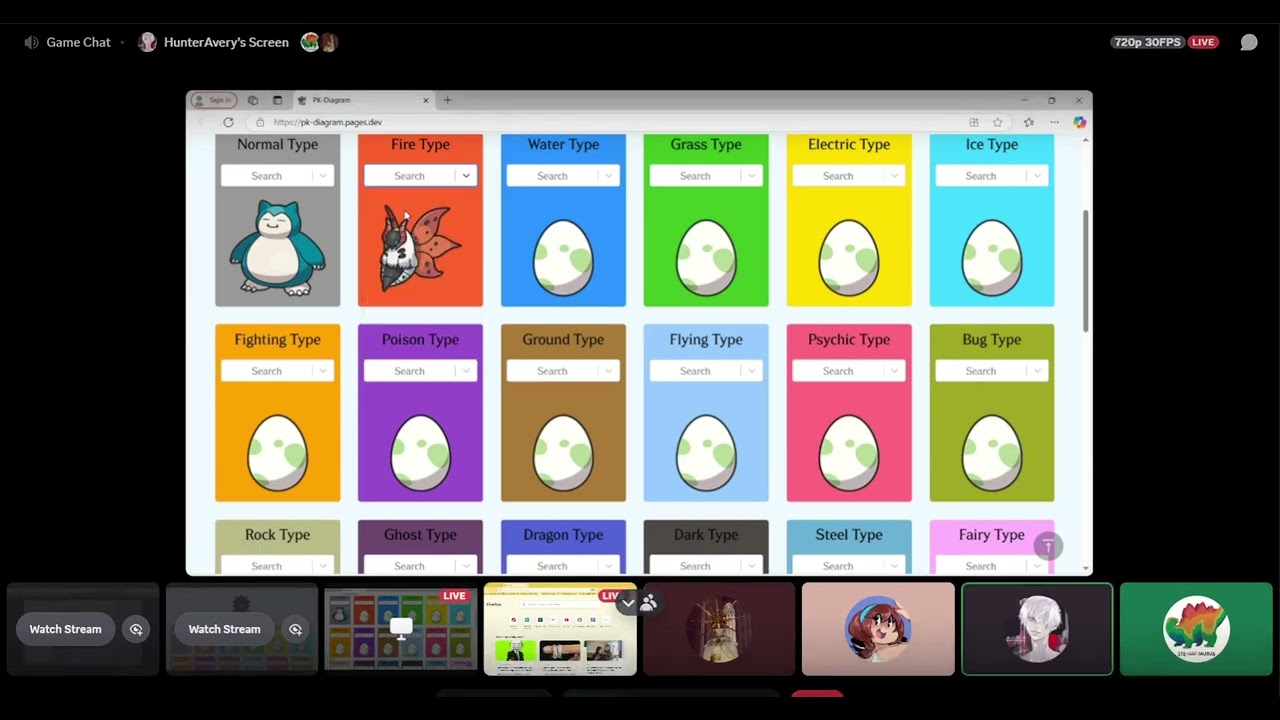Close the PK-Diagram browser tab
This screenshot has width=1280, height=720.
pos(426,100)
